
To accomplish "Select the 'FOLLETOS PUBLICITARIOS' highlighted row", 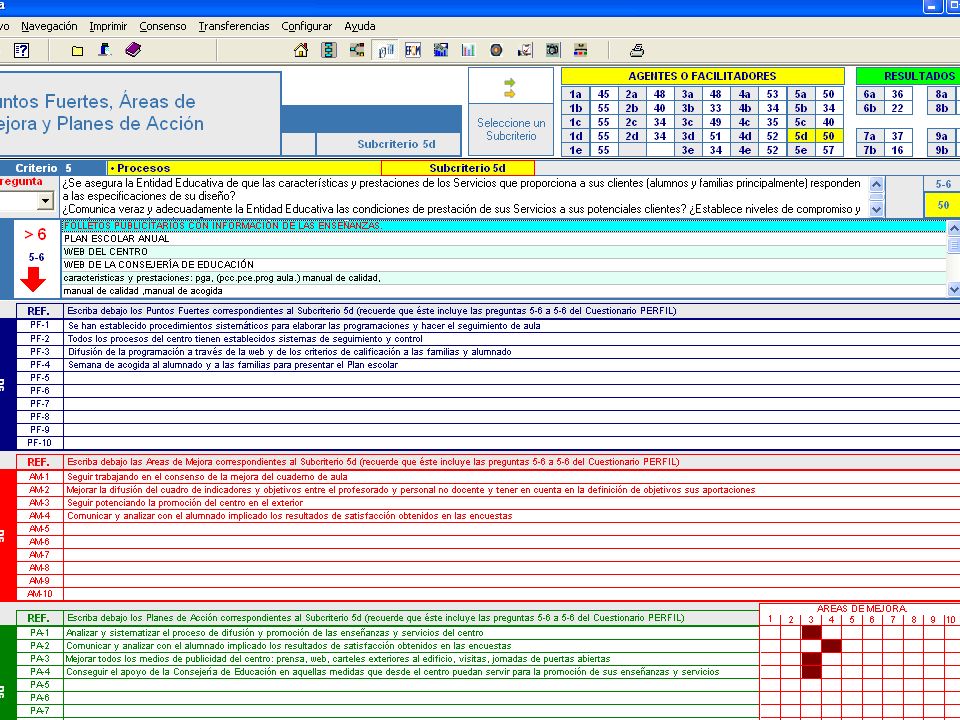I will 504,226.
